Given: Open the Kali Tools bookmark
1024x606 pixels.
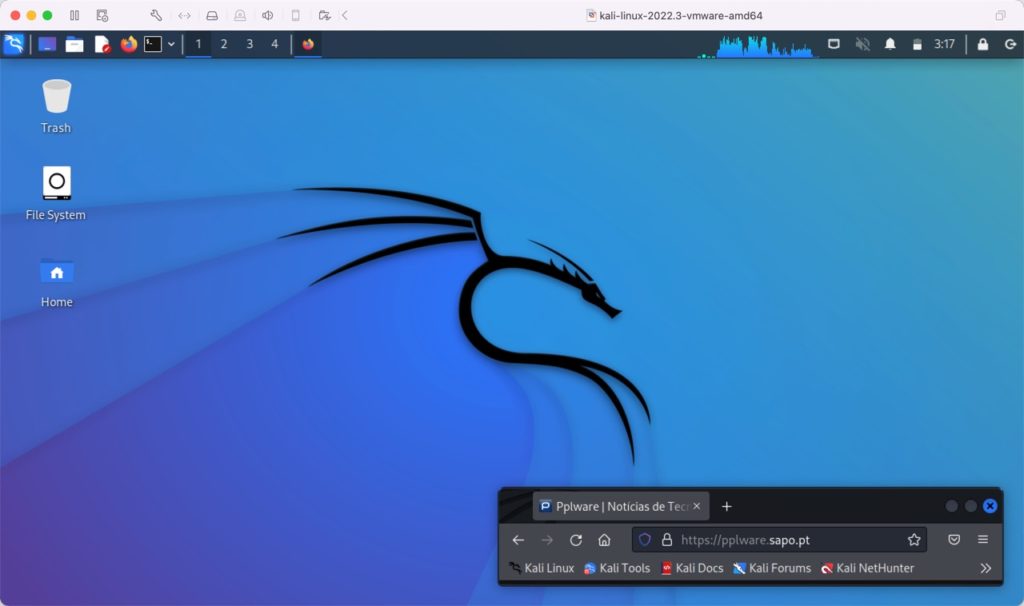Looking at the screenshot, I should coord(617,568).
